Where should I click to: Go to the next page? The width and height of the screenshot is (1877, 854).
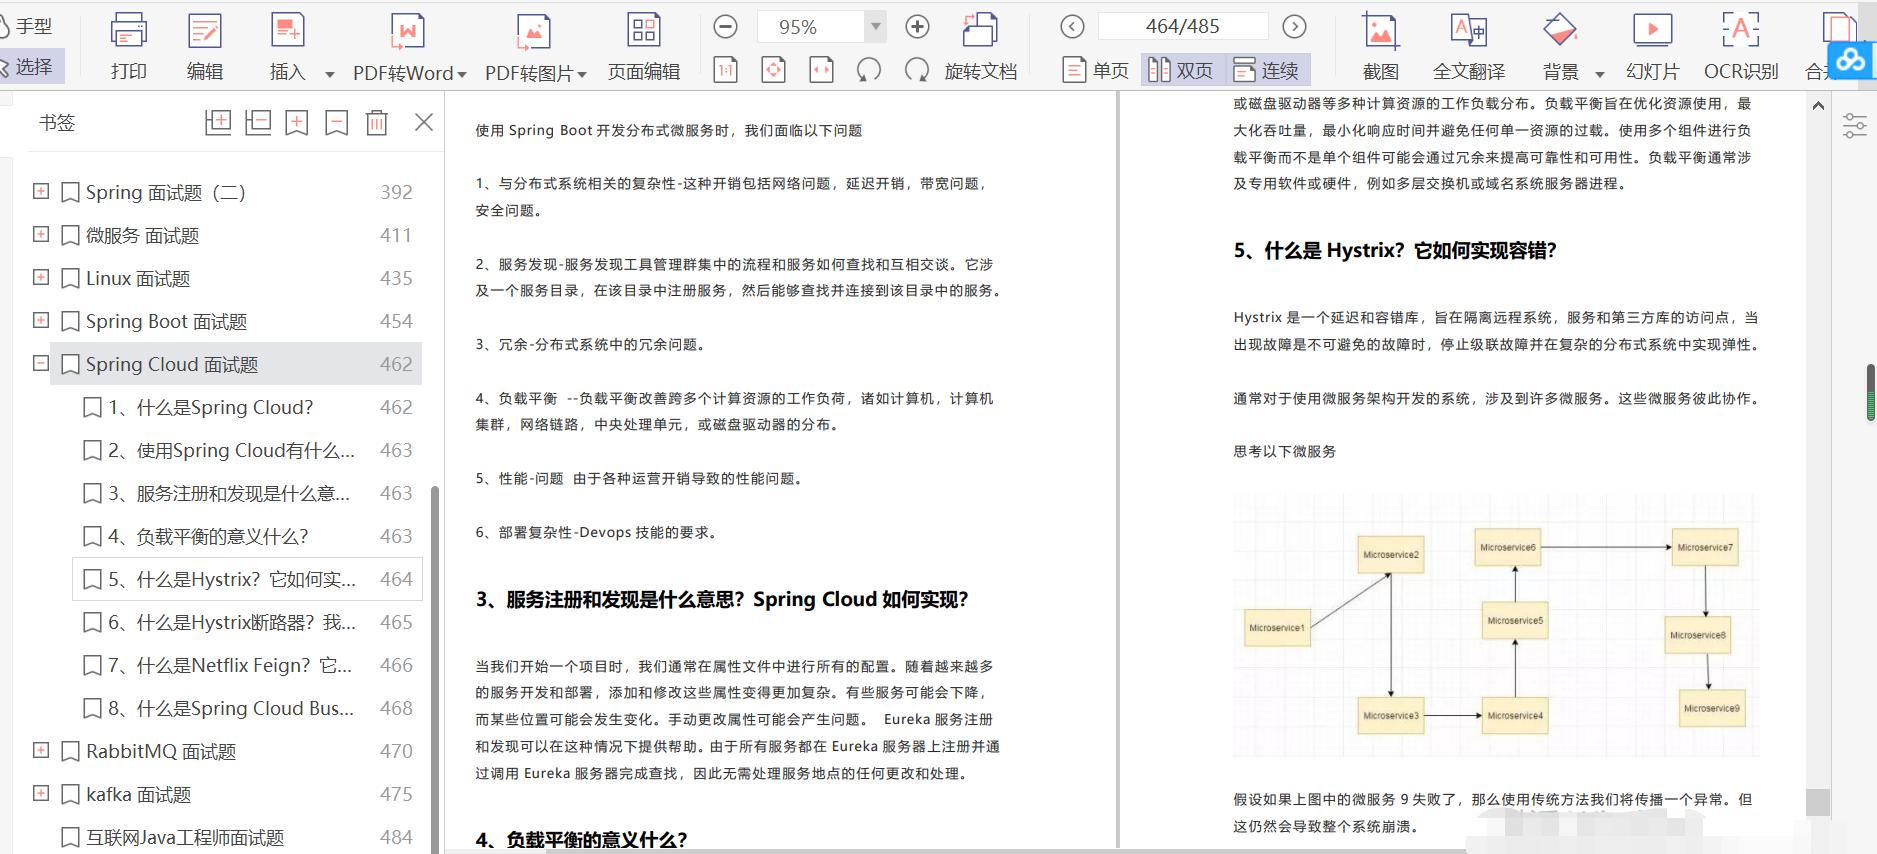coord(1294,27)
